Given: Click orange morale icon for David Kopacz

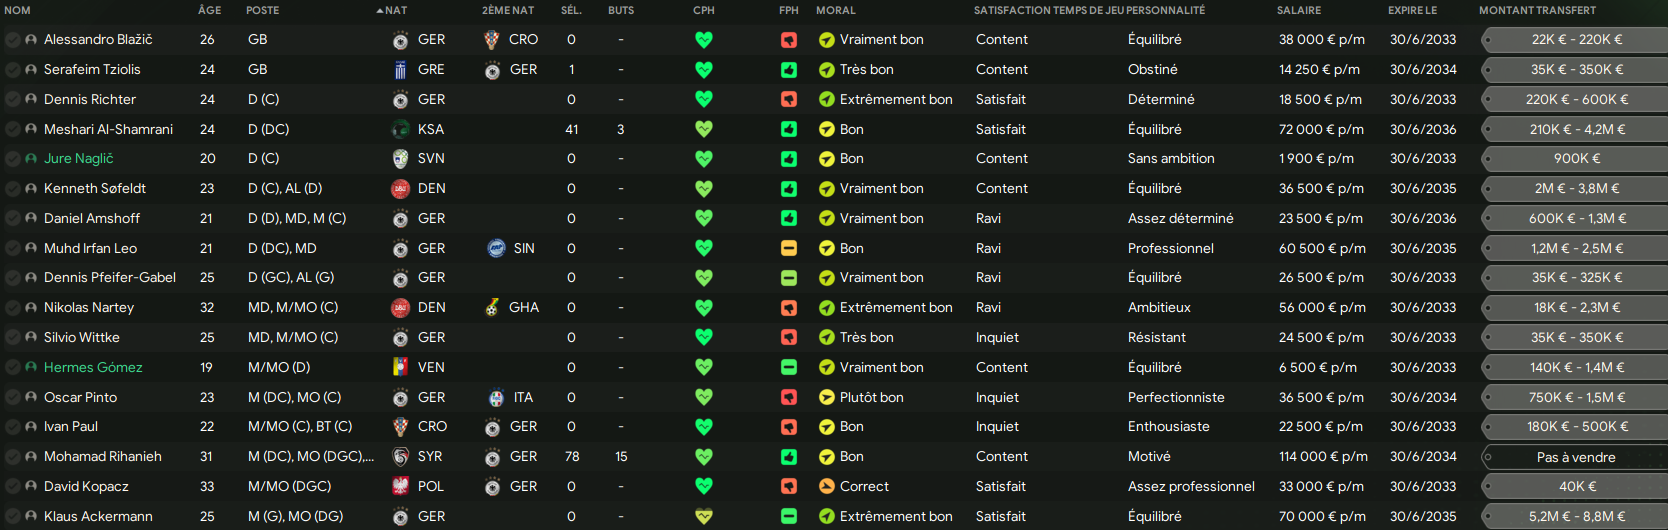Looking at the screenshot, I should pyautogui.click(x=827, y=487).
